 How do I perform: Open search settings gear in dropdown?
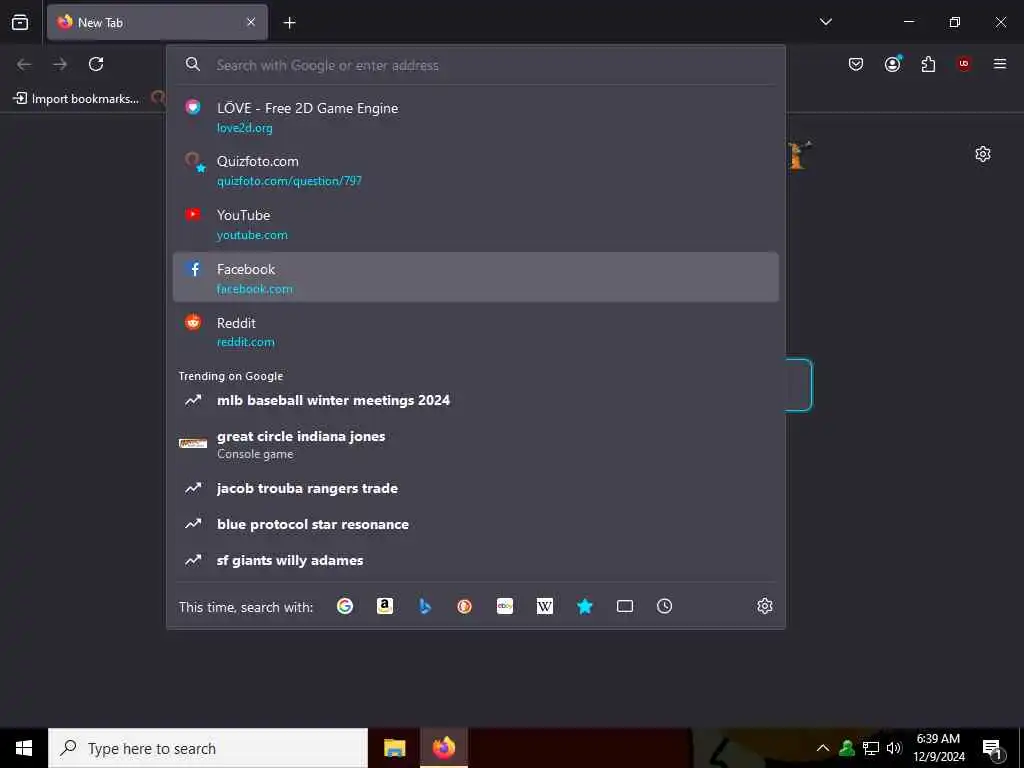tap(765, 606)
